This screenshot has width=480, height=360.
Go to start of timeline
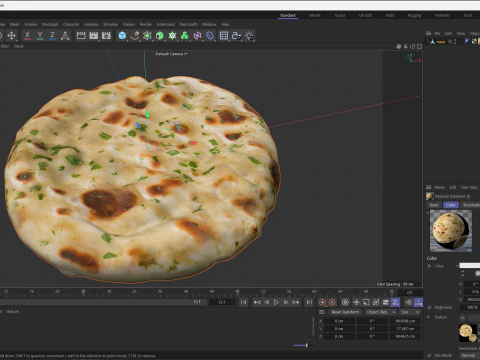point(244,302)
